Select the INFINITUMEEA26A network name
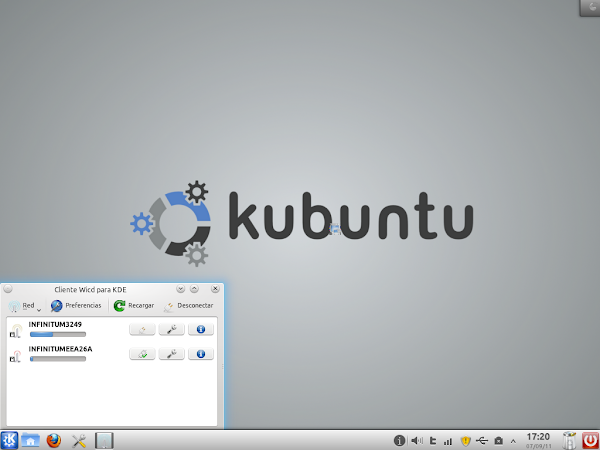 coord(60,349)
